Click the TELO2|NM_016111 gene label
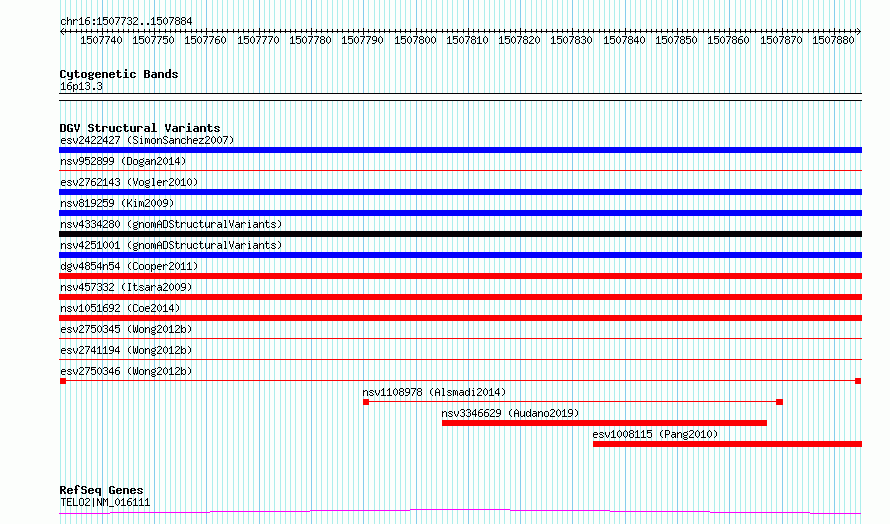 105,502
